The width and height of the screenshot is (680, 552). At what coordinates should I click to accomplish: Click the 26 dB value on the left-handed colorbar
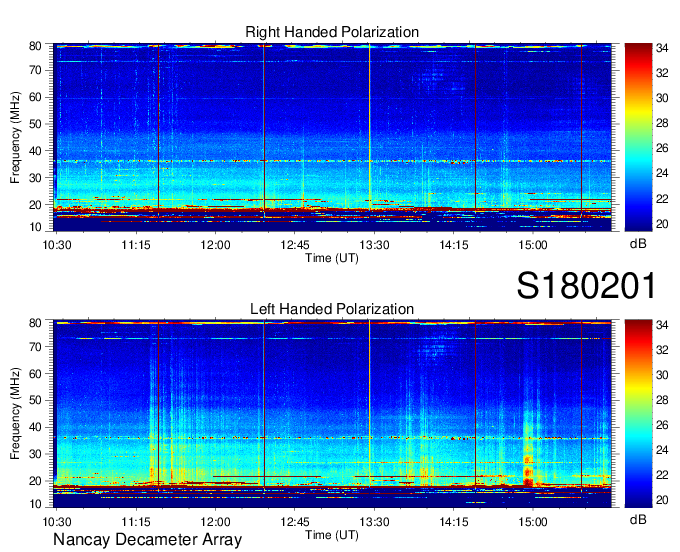(x=662, y=425)
